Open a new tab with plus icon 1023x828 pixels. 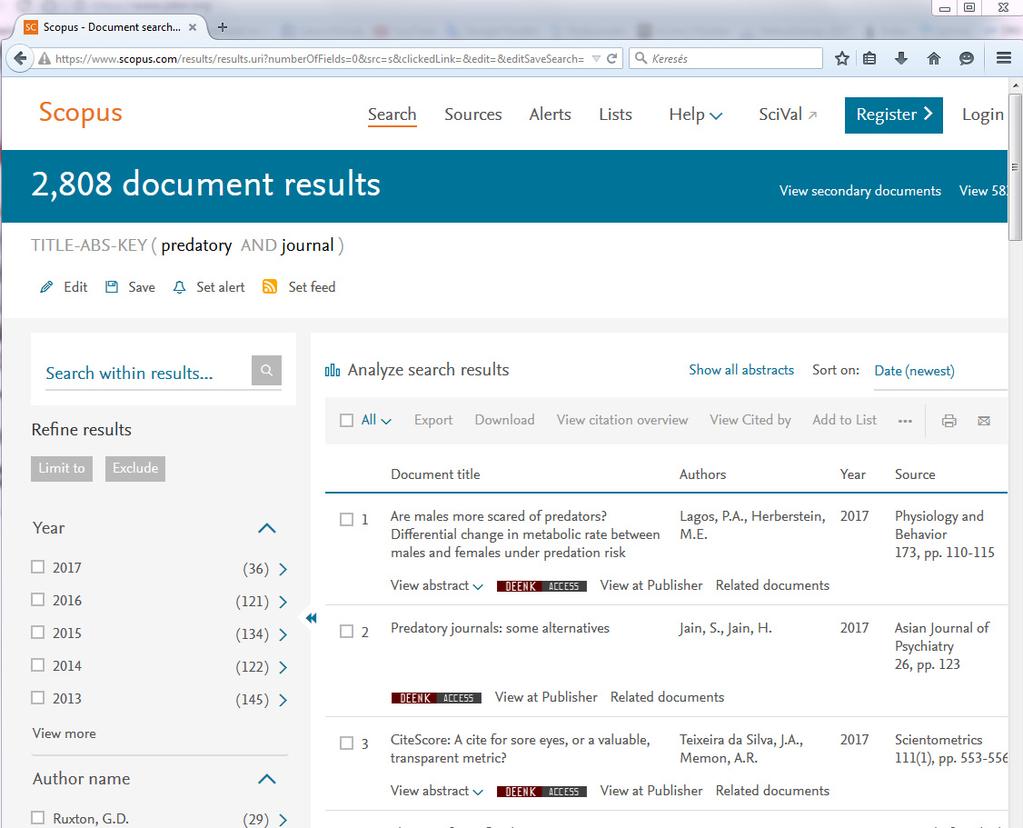[222, 27]
